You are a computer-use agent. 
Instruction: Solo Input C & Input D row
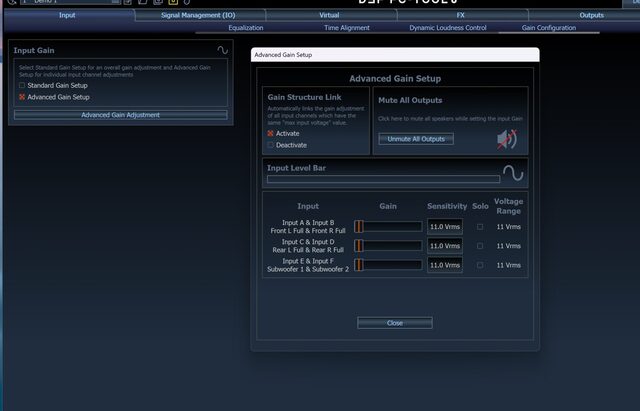(x=480, y=246)
